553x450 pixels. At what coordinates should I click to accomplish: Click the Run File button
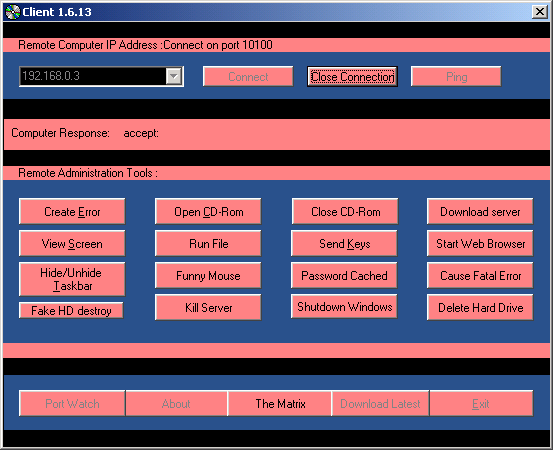[x=208, y=243]
